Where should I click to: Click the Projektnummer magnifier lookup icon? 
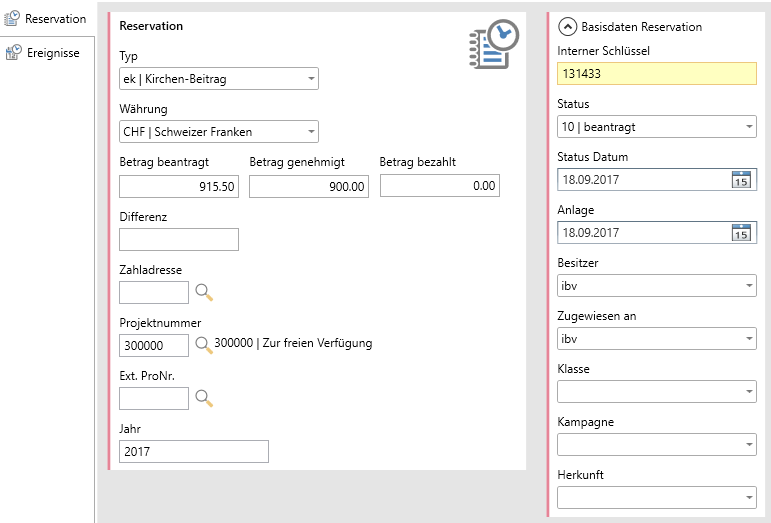[x=204, y=345]
